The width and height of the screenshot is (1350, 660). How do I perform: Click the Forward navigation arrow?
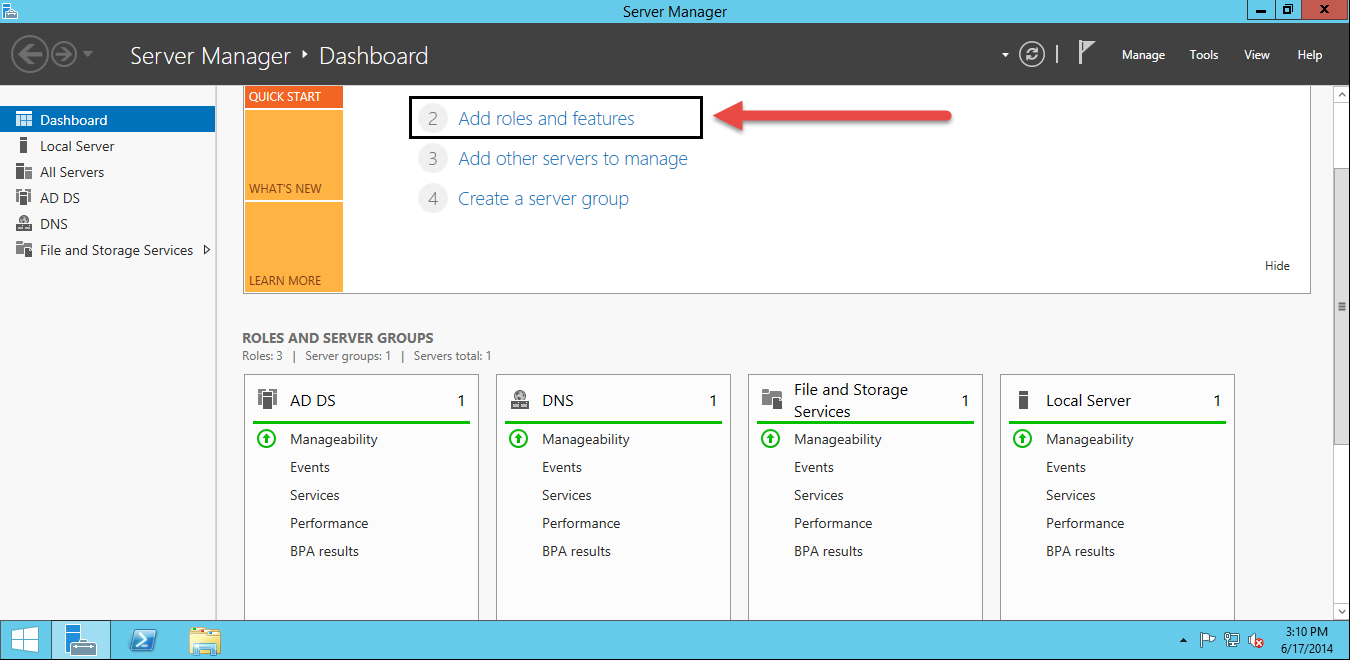click(x=64, y=54)
